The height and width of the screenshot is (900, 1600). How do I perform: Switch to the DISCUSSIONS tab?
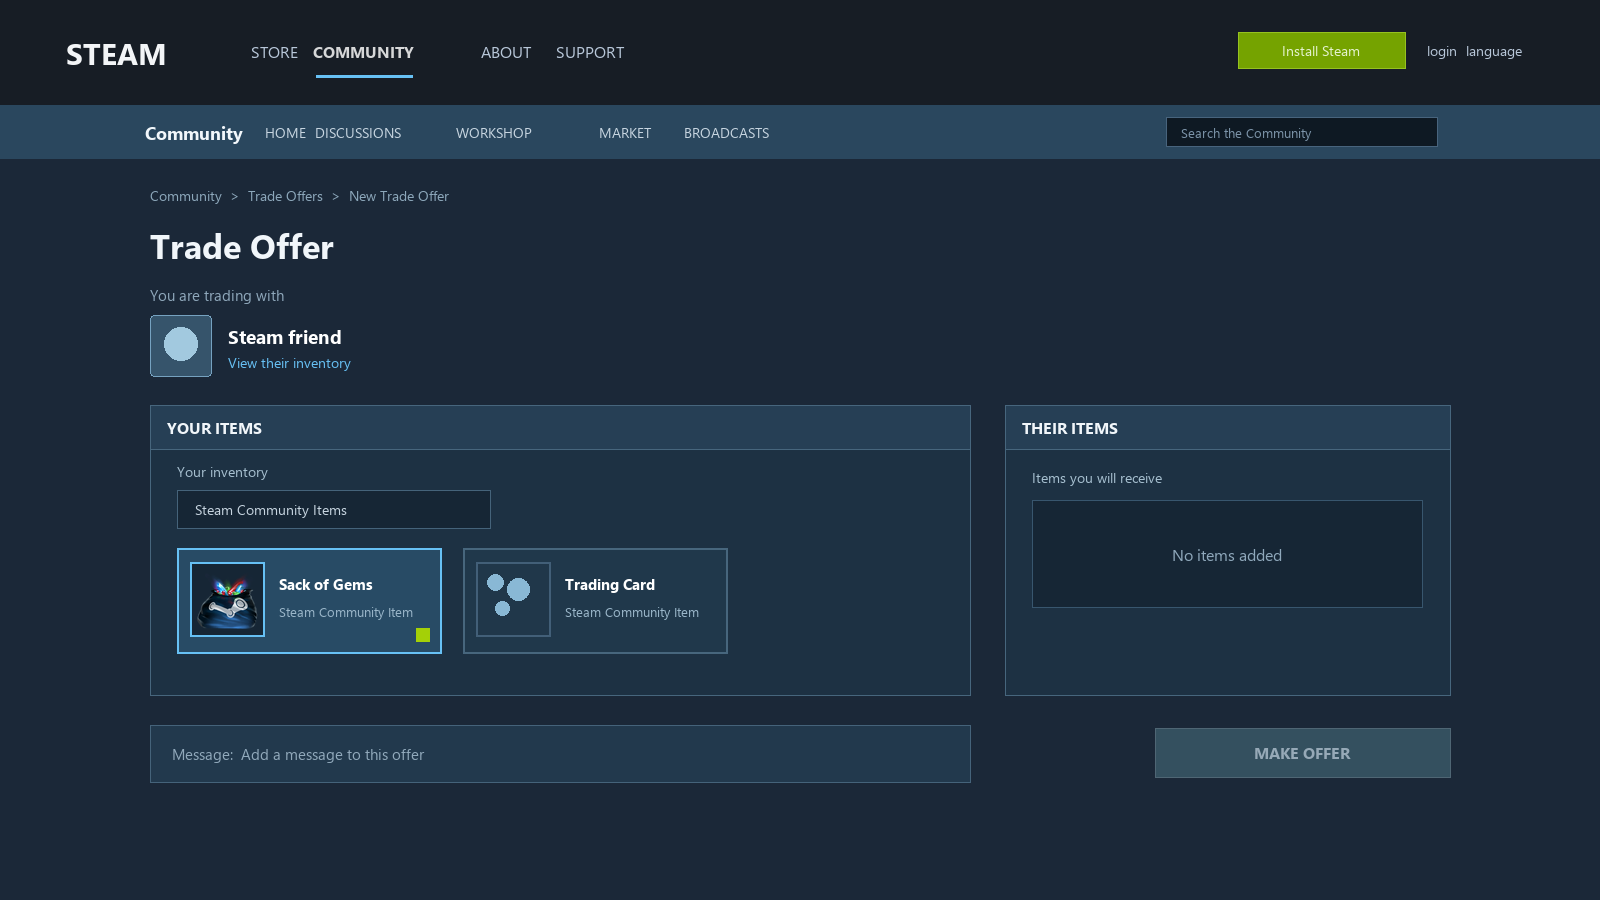click(x=358, y=133)
